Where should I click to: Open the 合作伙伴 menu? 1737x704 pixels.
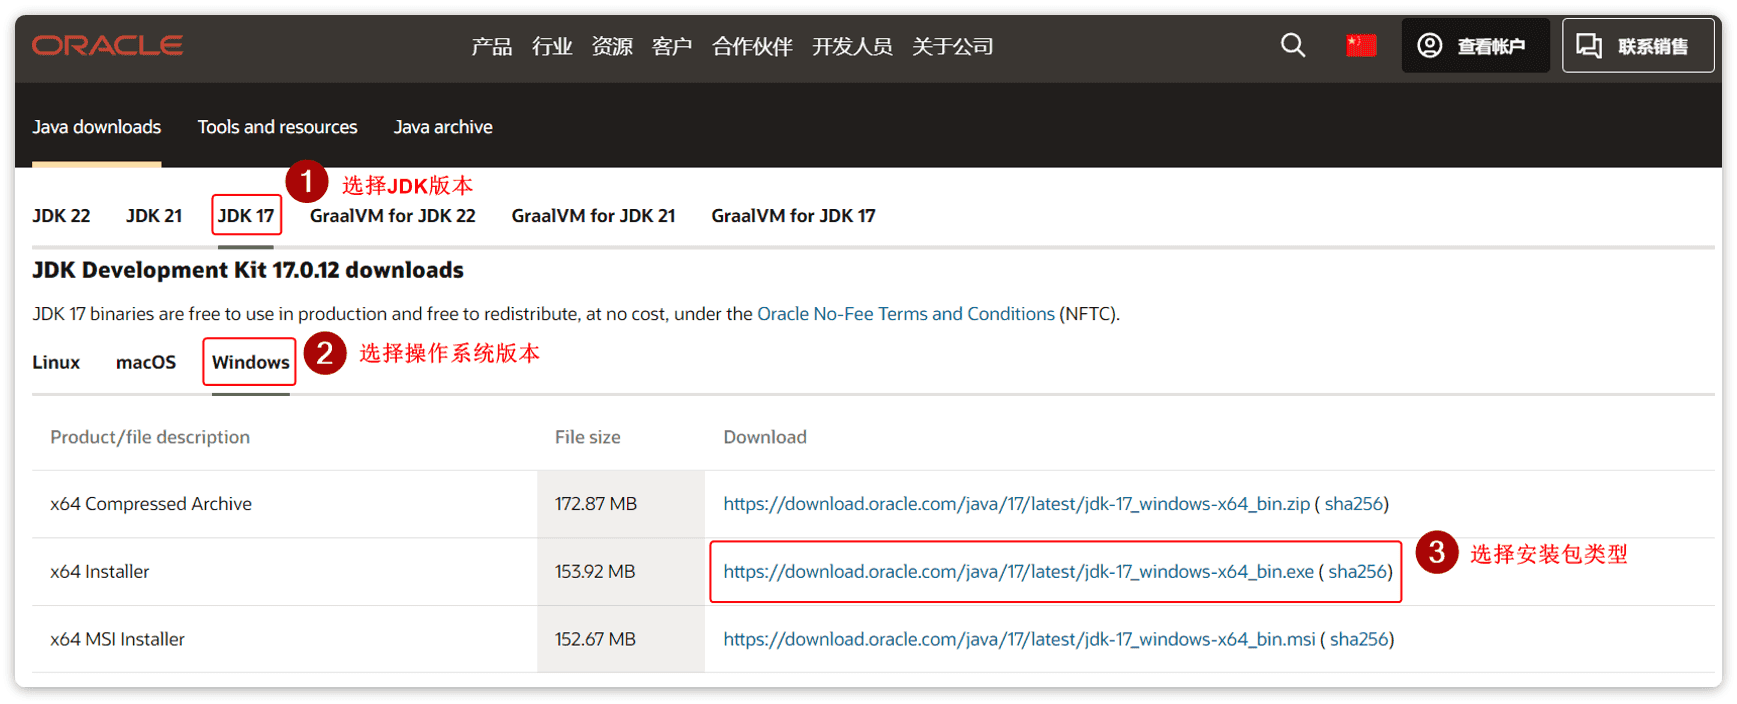click(752, 47)
